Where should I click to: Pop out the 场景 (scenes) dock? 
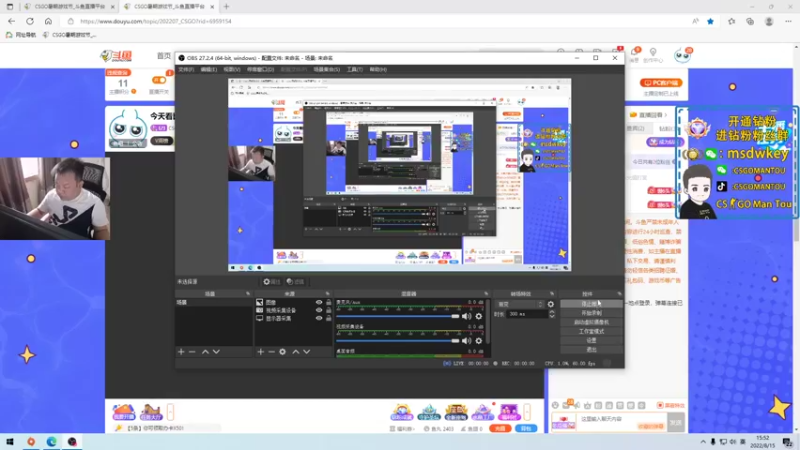(248, 294)
